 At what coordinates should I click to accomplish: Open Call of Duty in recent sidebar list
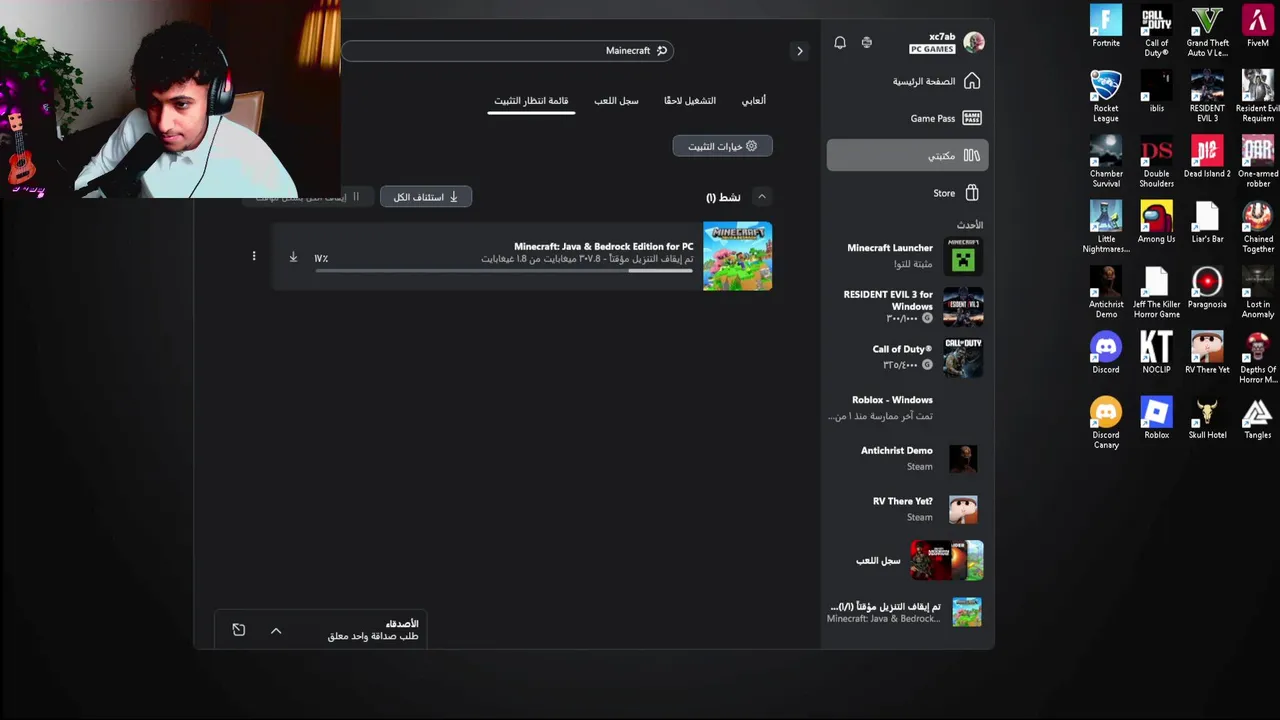907,357
